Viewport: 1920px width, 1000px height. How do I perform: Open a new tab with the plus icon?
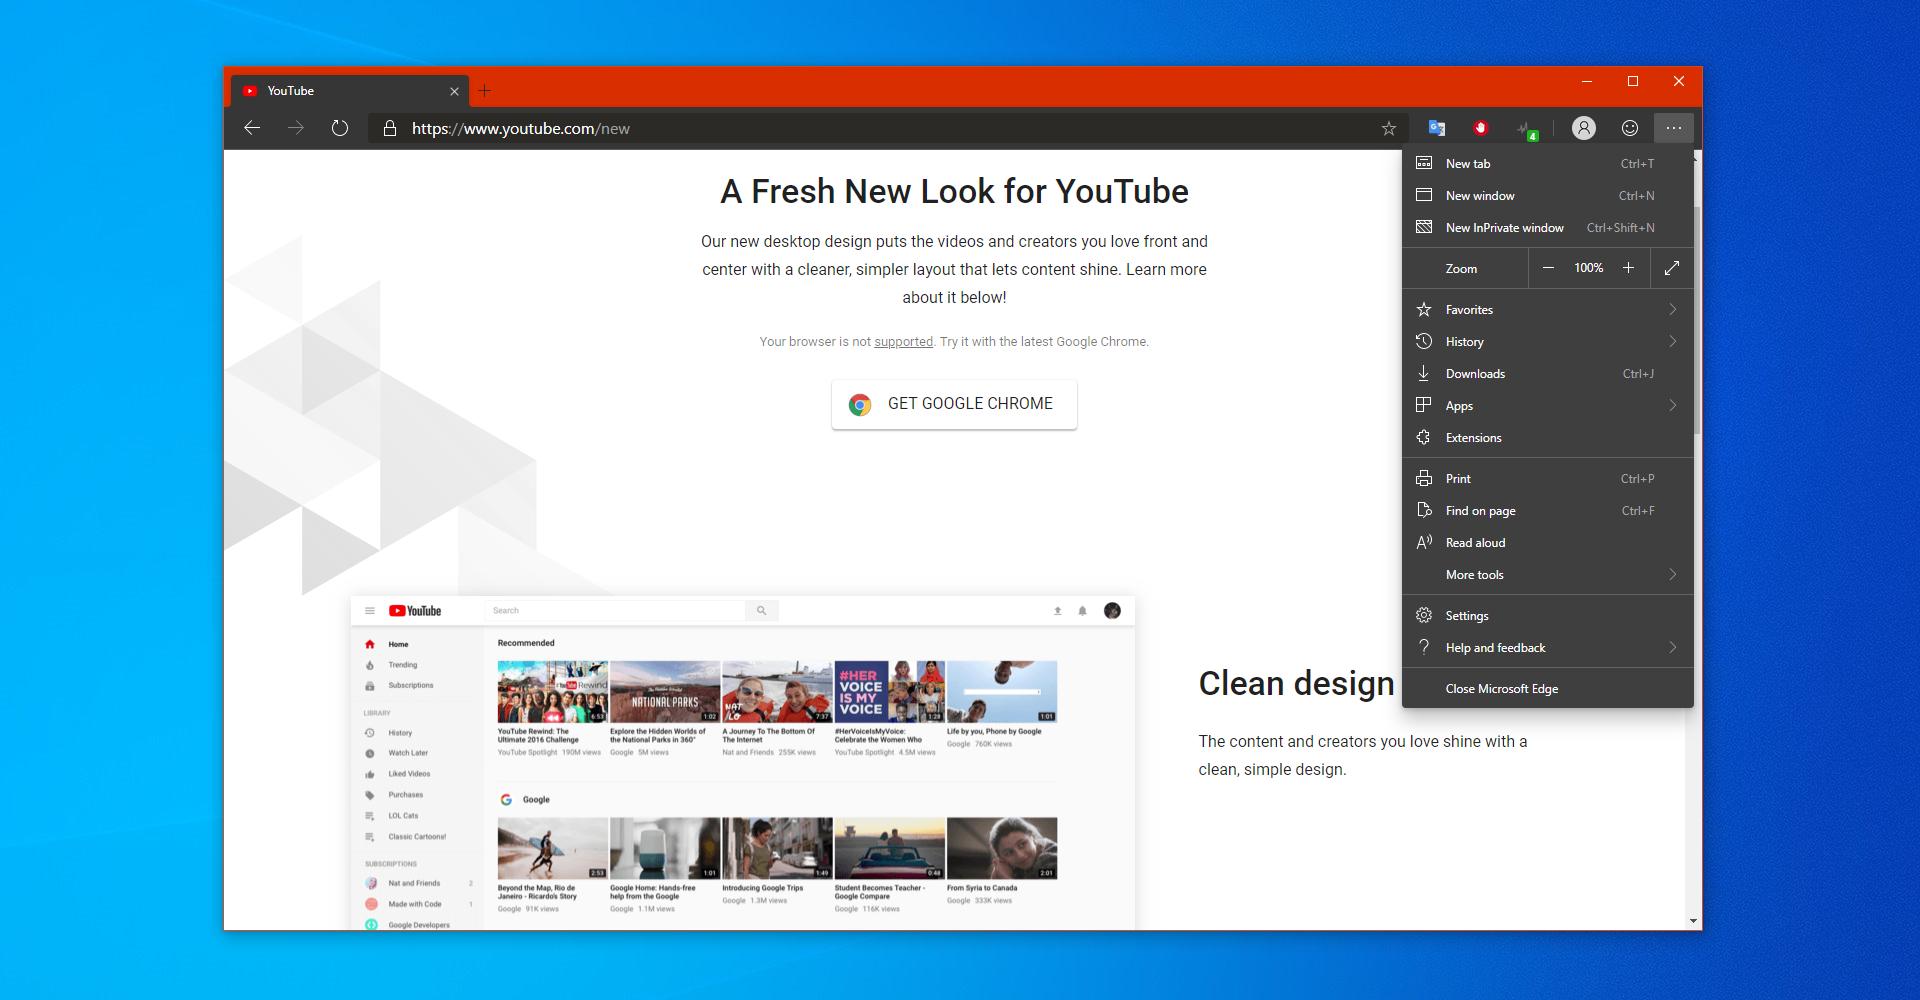pos(486,90)
